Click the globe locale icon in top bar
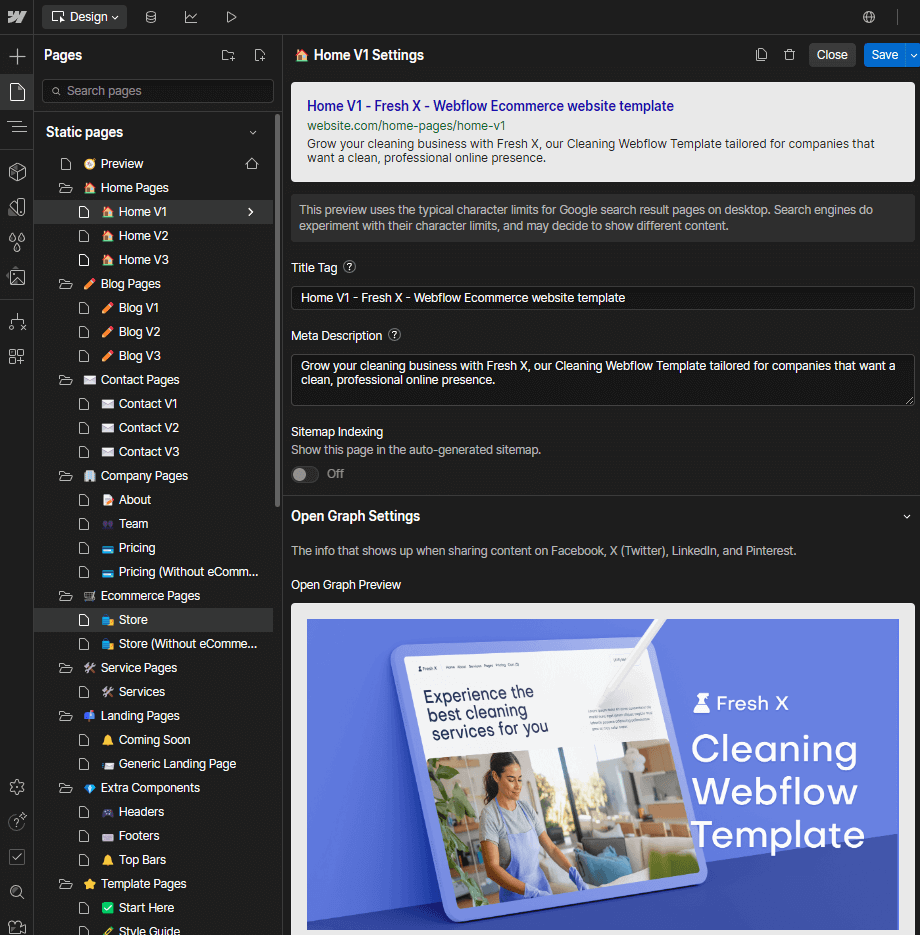The image size is (920, 935). [869, 17]
